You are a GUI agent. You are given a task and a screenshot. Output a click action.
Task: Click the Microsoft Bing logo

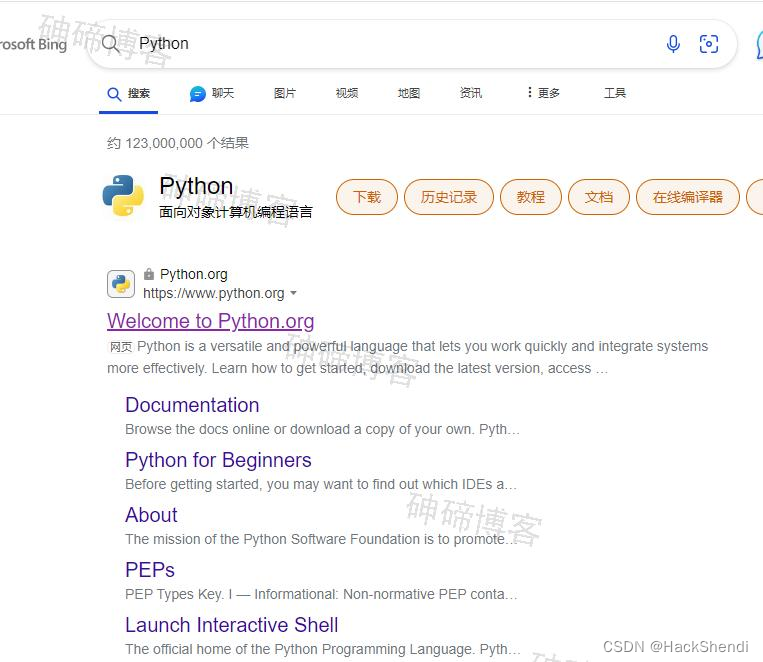pos(33,44)
